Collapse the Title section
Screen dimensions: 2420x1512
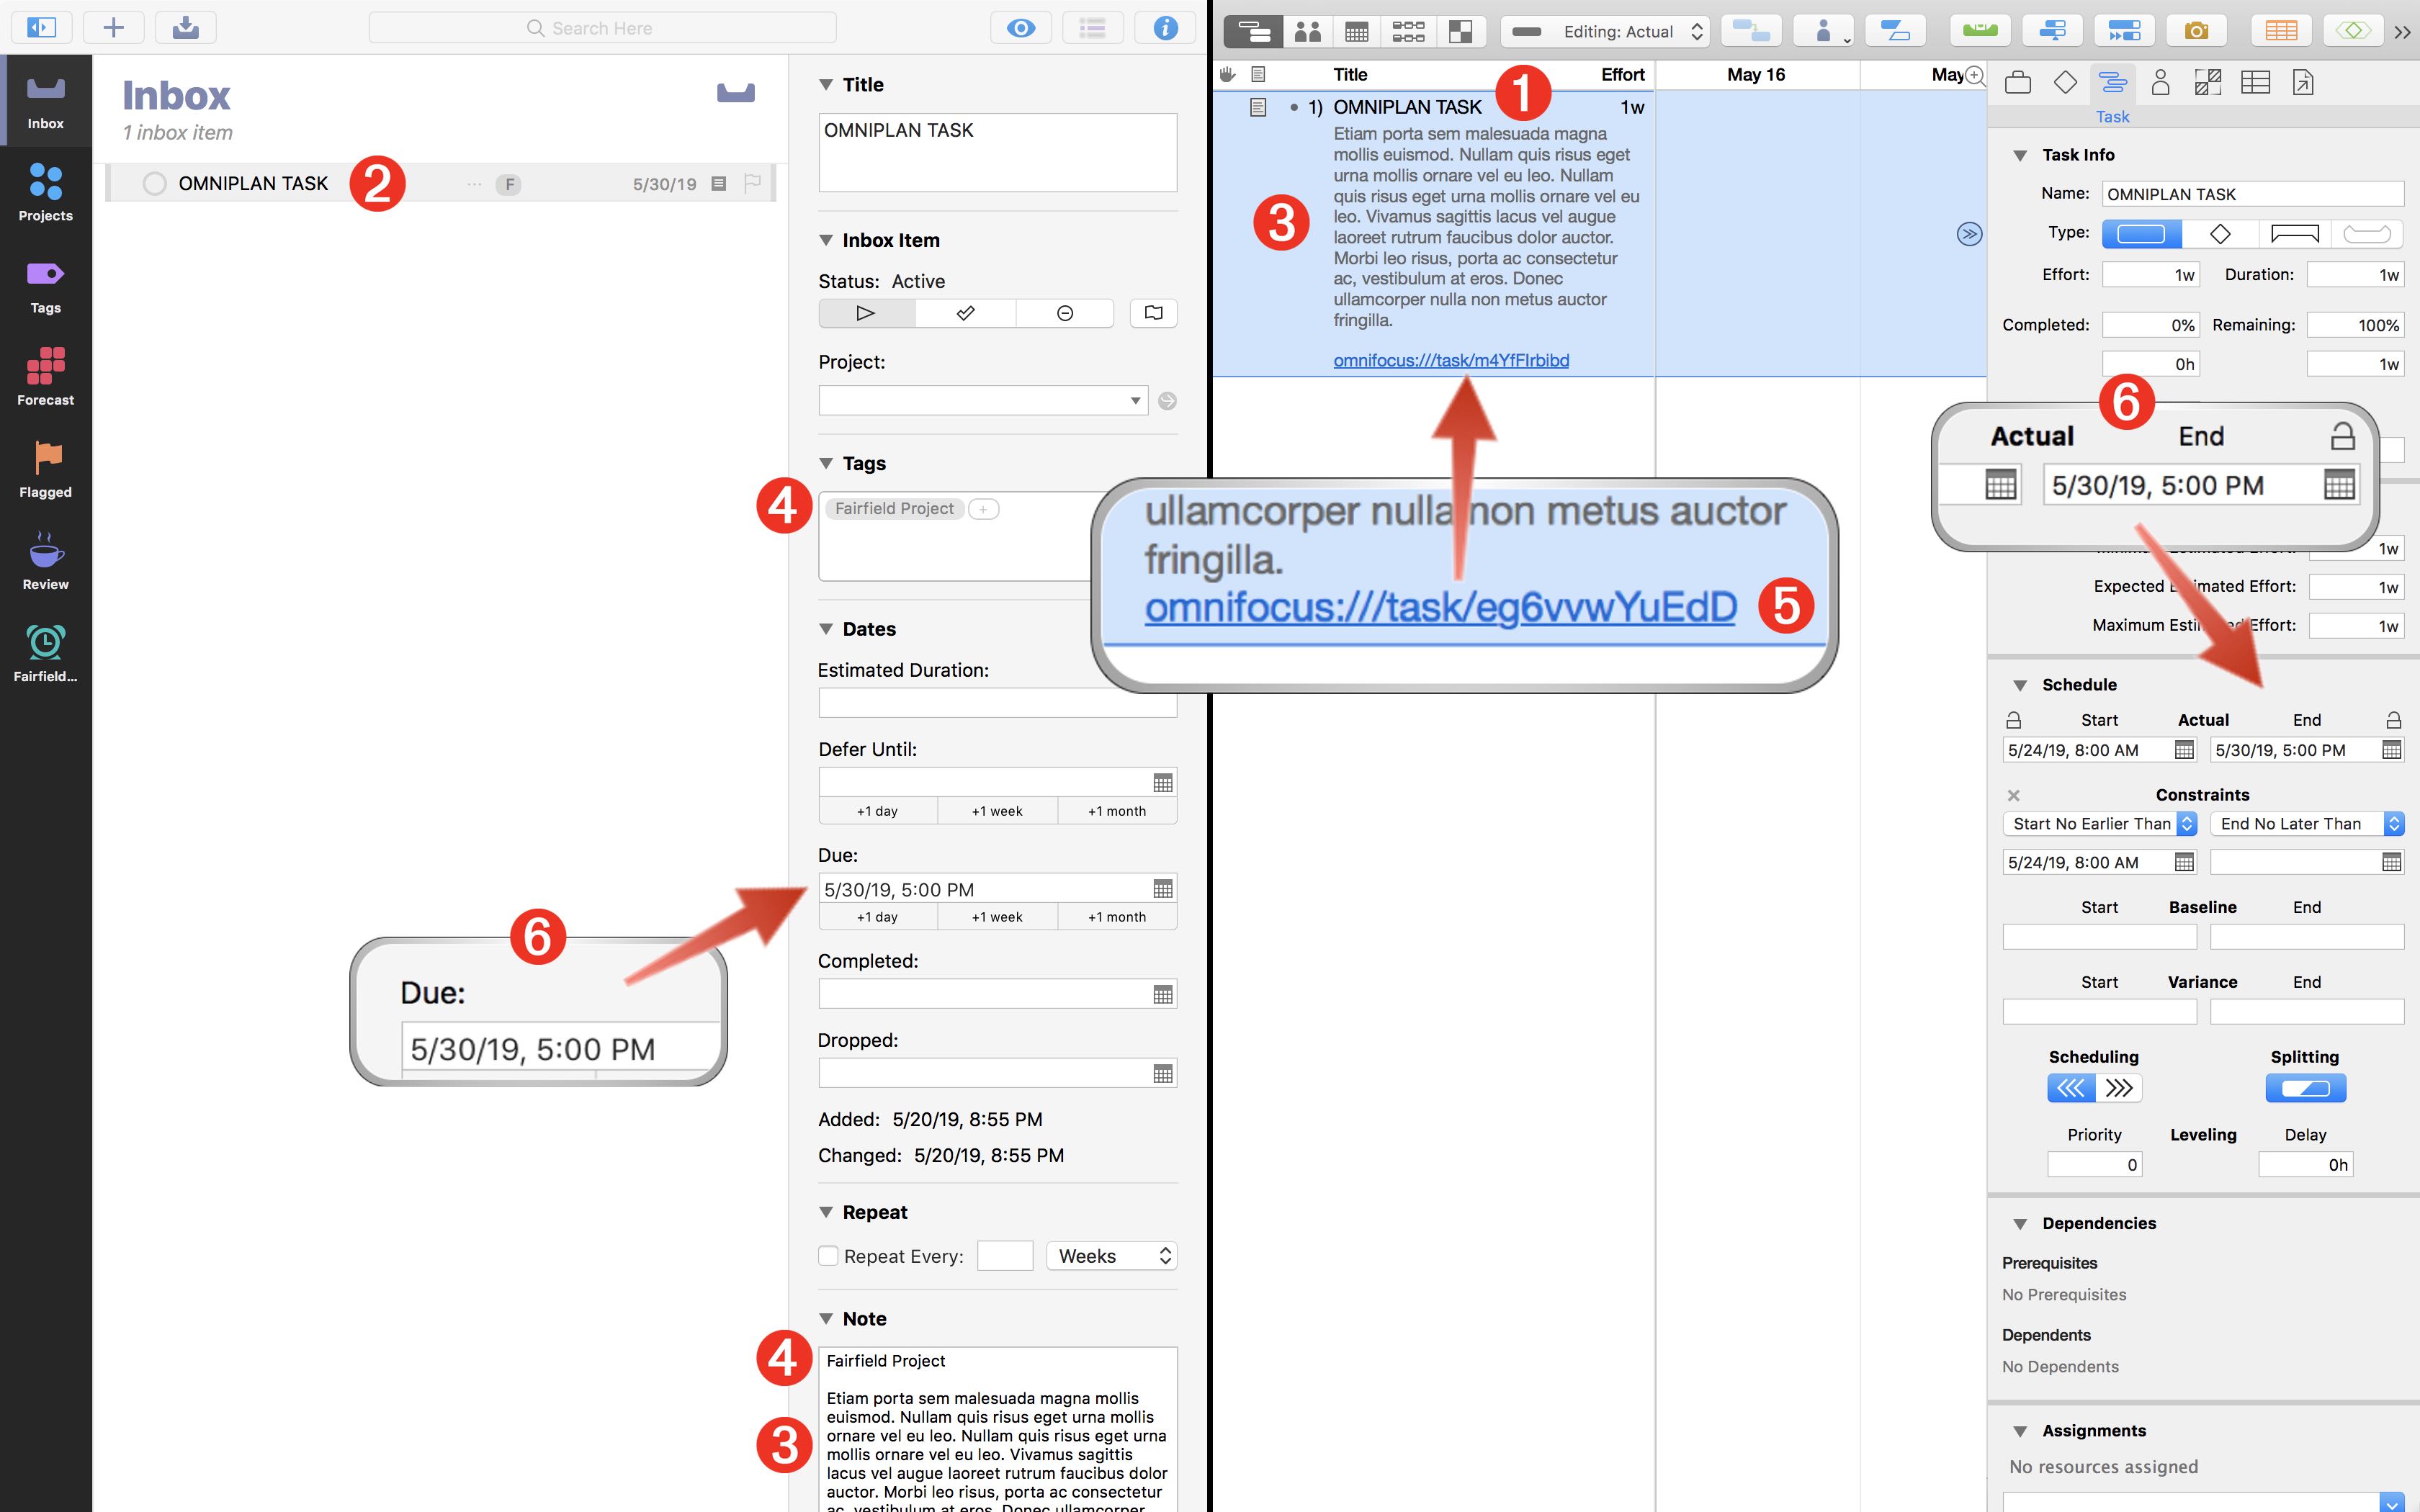826,85
